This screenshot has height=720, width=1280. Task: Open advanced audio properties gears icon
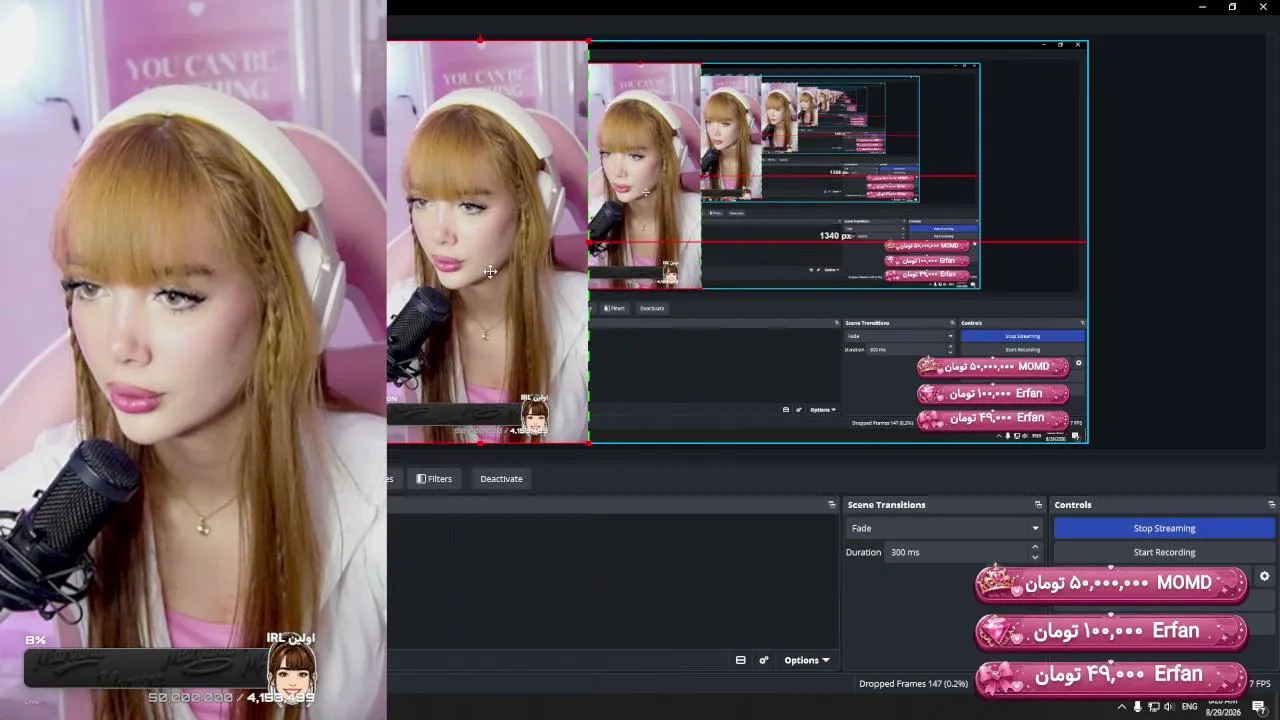[x=763, y=660]
